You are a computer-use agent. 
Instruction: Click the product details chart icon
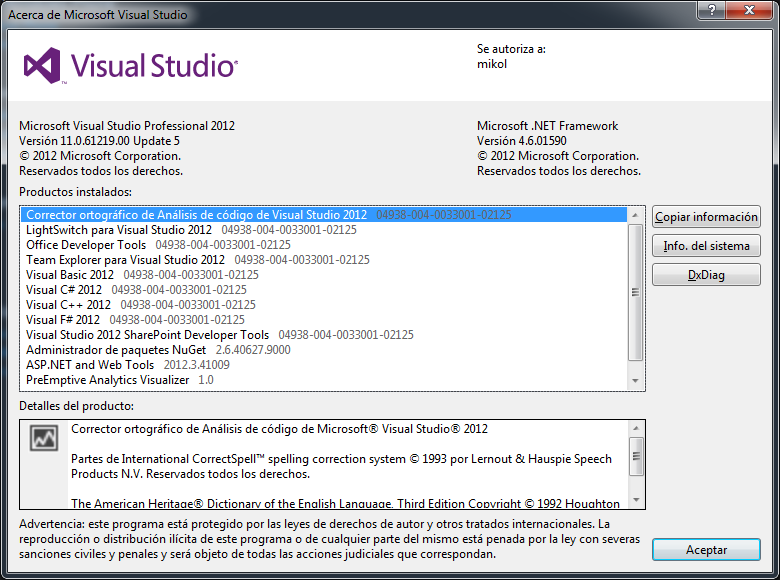pyautogui.click(x=44, y=438)
